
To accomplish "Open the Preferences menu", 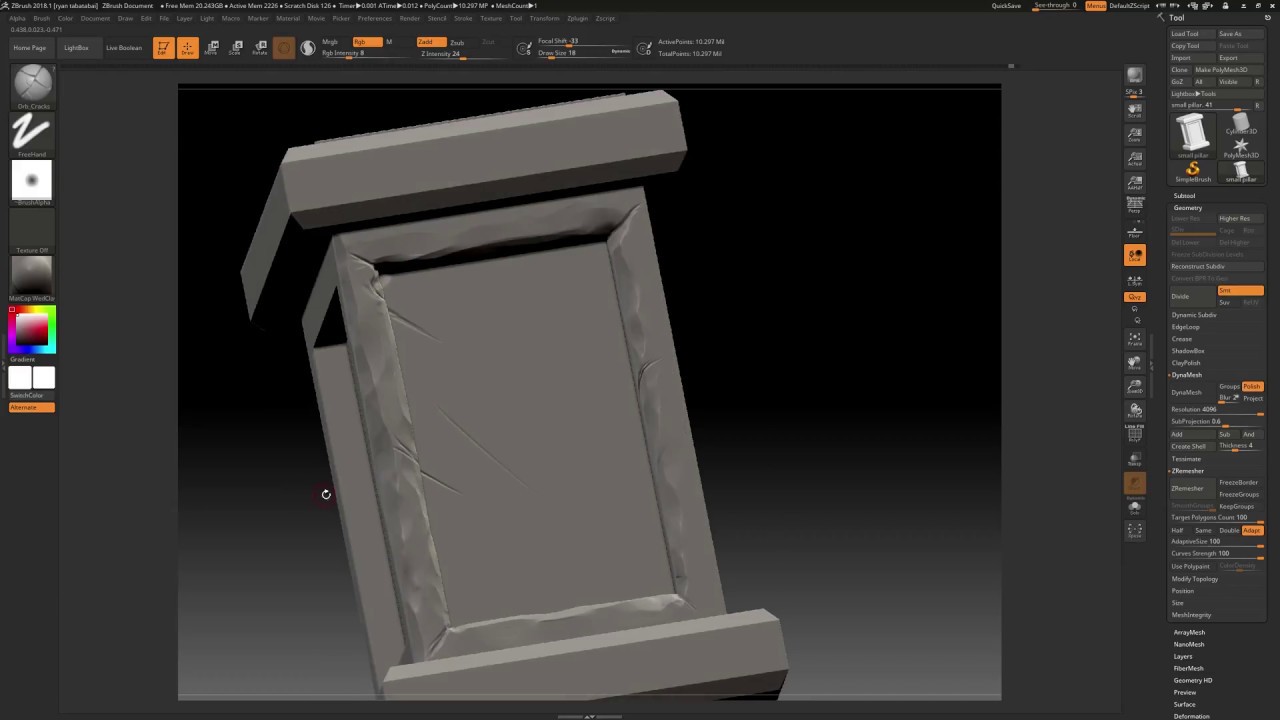I will click(x=375, y=18).
